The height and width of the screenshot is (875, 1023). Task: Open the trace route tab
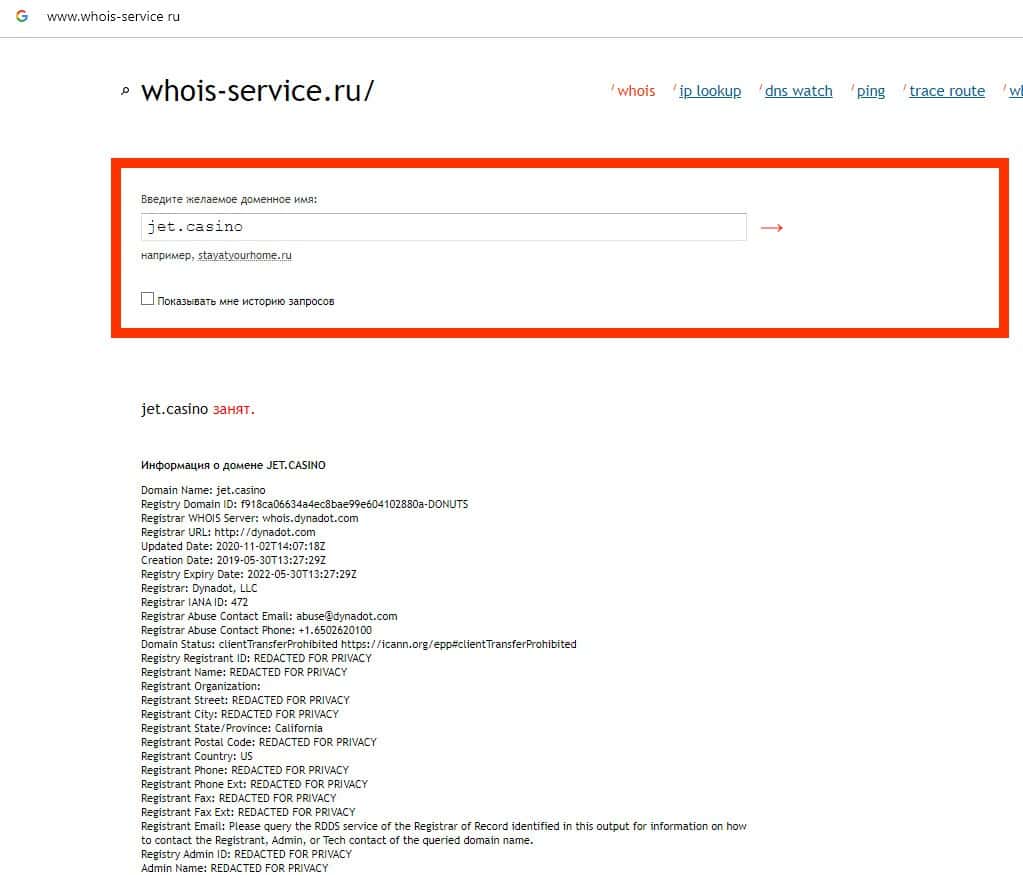click(x=947, y=91)
